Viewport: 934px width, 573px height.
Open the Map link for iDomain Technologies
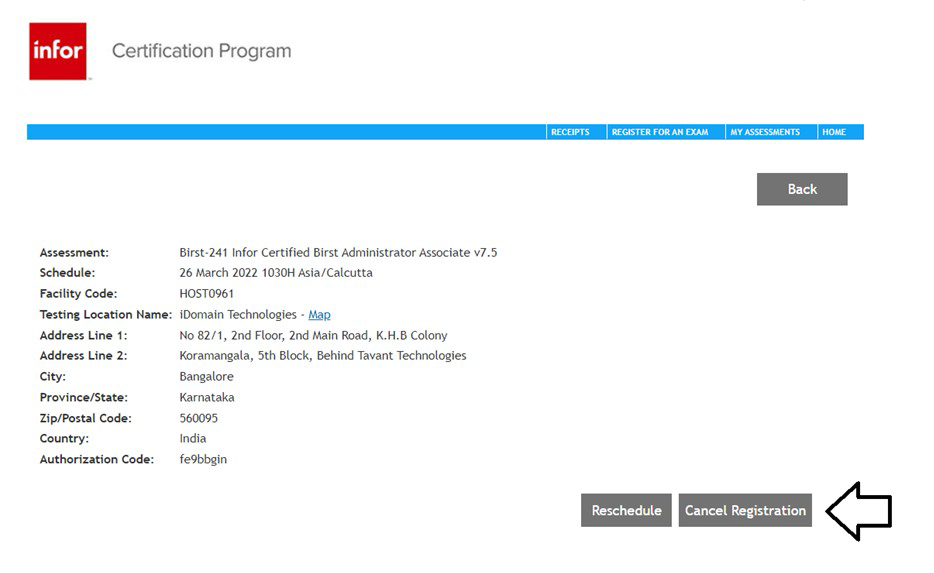(319, 315)
